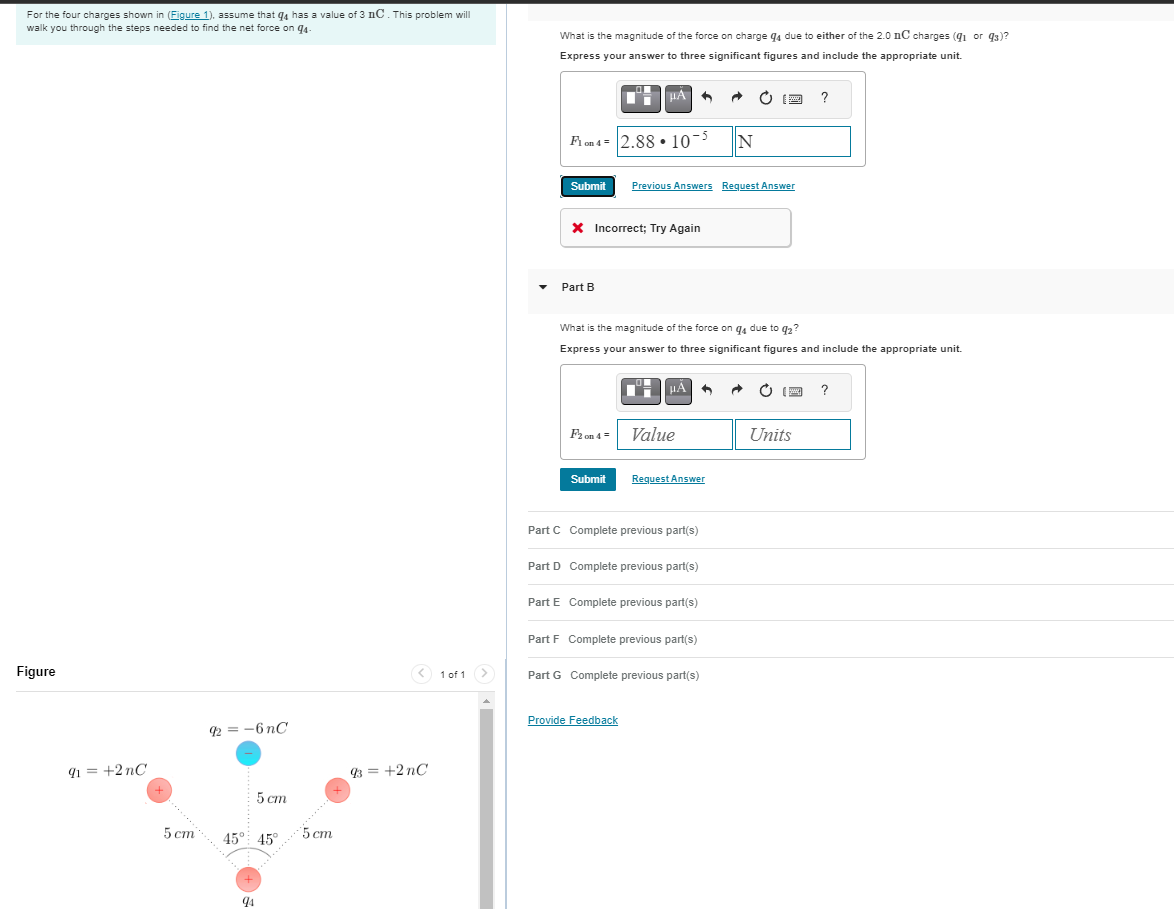Submit the Part A answer
This screenshot has width=1174, height=909.
point(588,186)
